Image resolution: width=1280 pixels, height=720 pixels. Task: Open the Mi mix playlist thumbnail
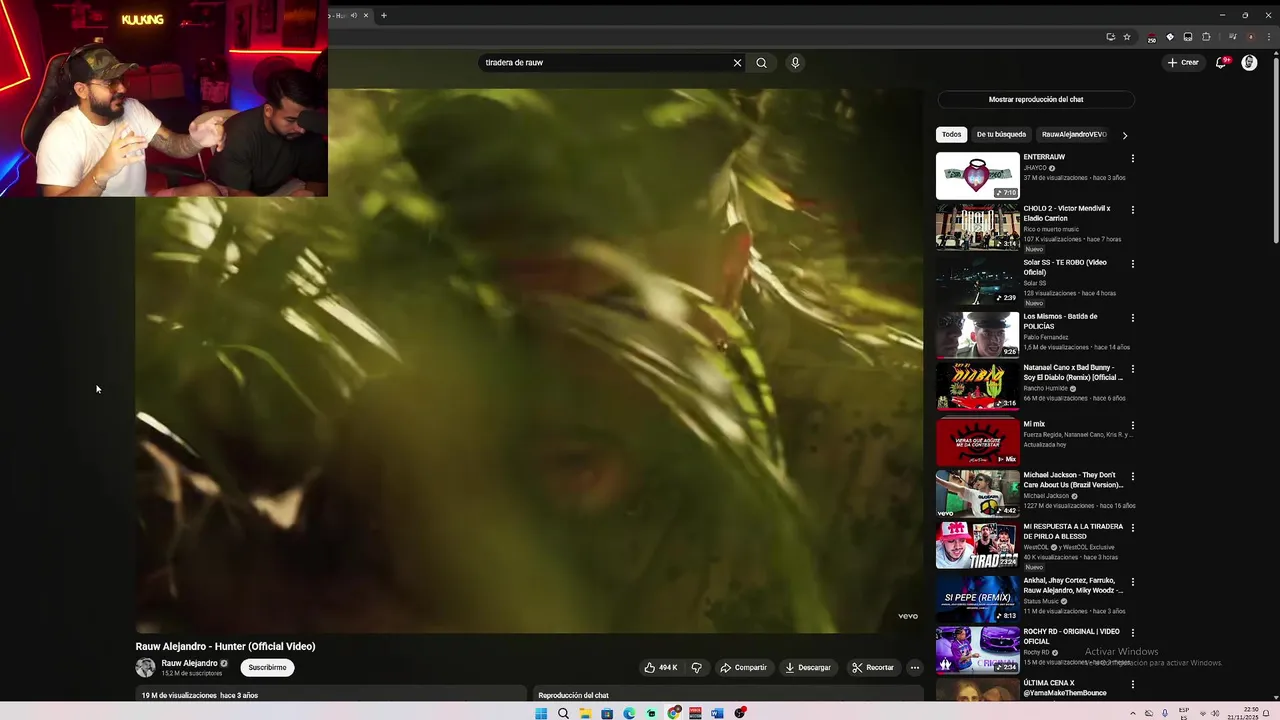coord(977,441)
